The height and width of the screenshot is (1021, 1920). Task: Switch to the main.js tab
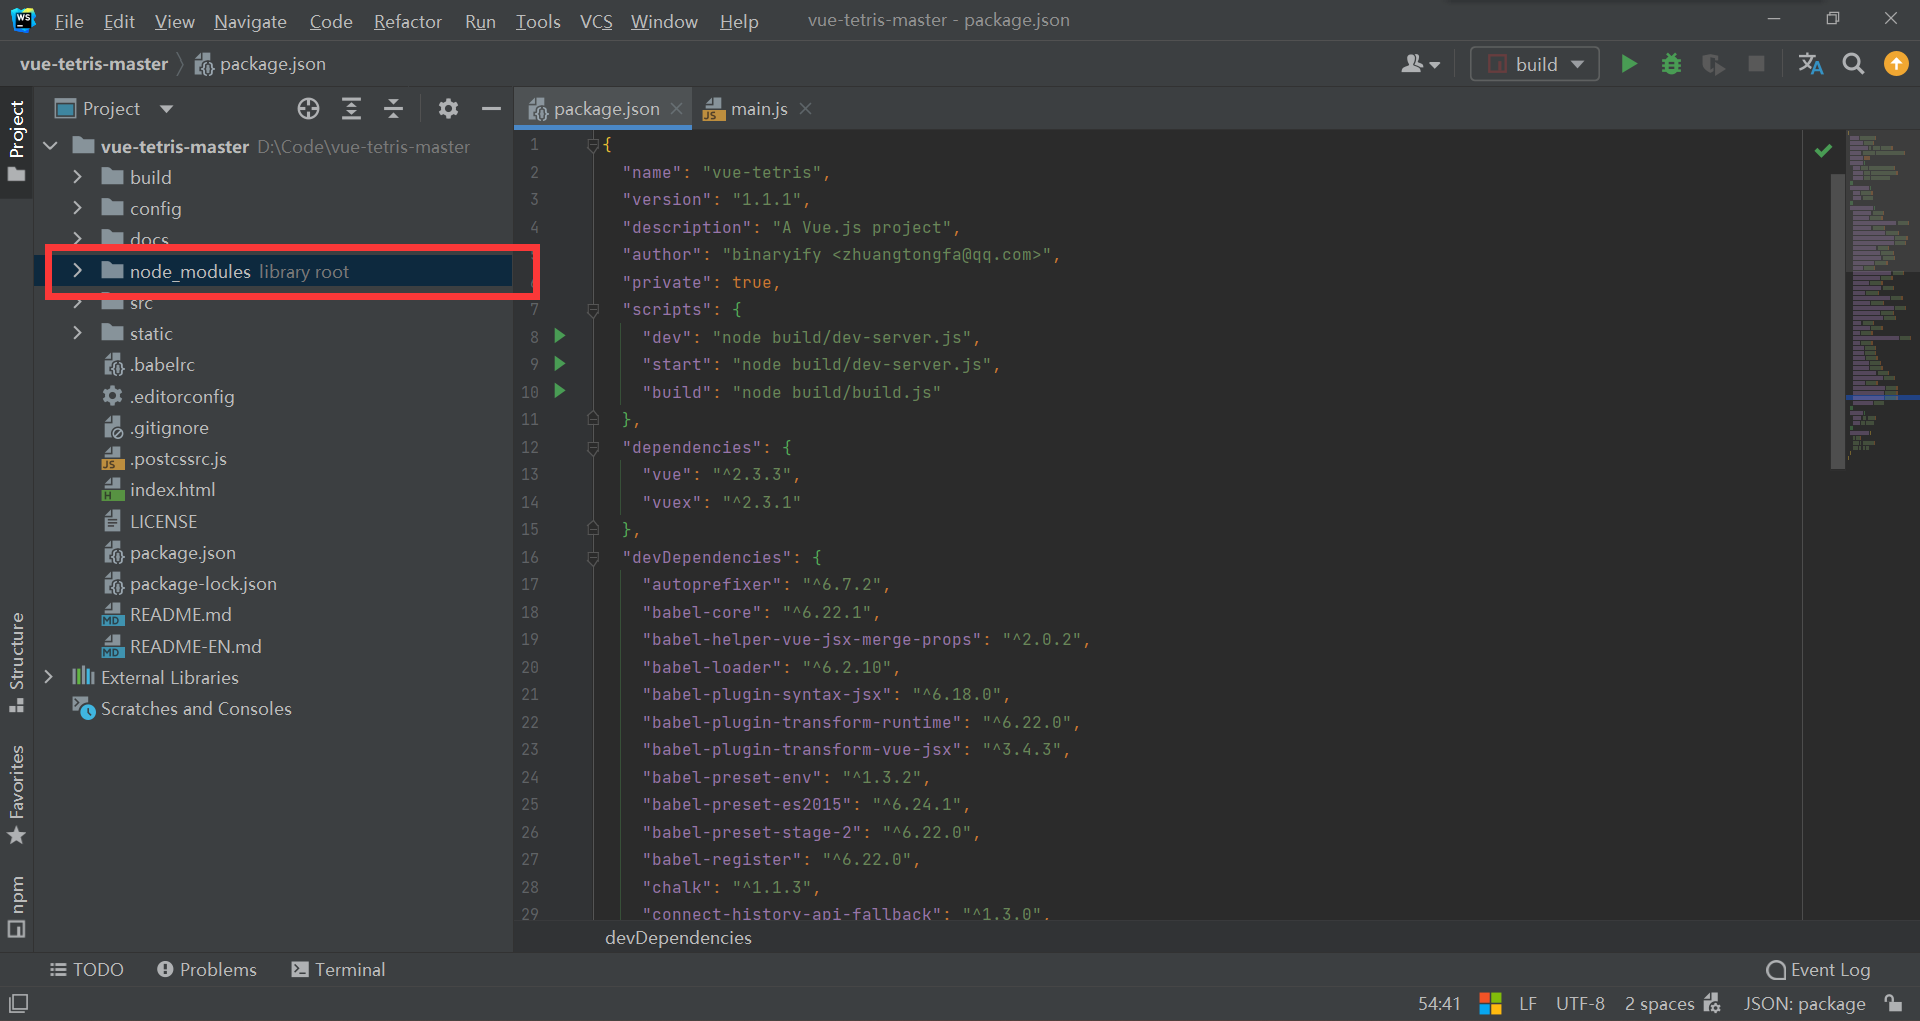pos(758,109)
